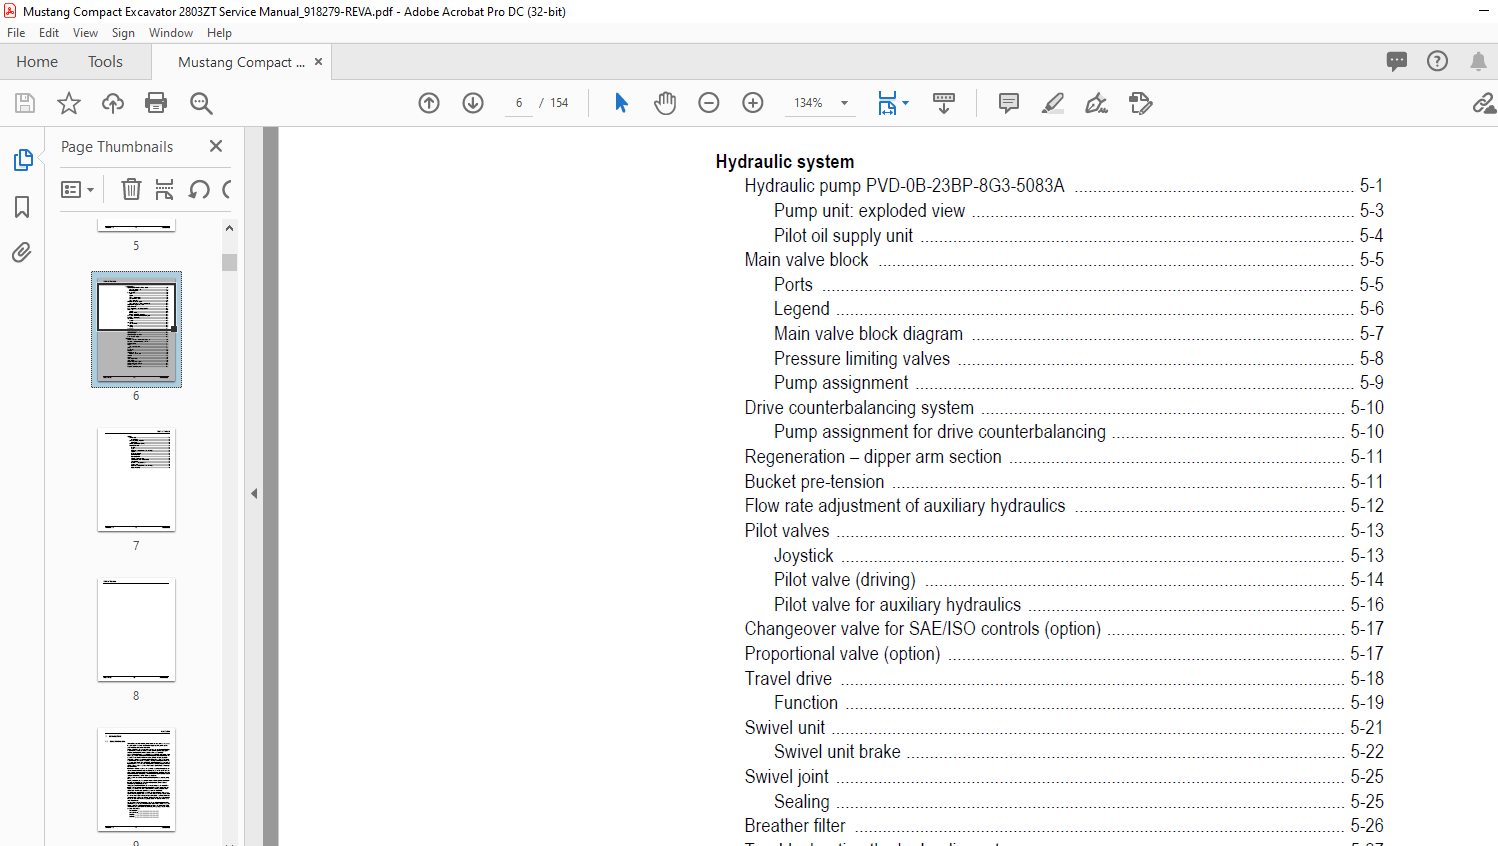Add document to starred favorites

[69, 103]
